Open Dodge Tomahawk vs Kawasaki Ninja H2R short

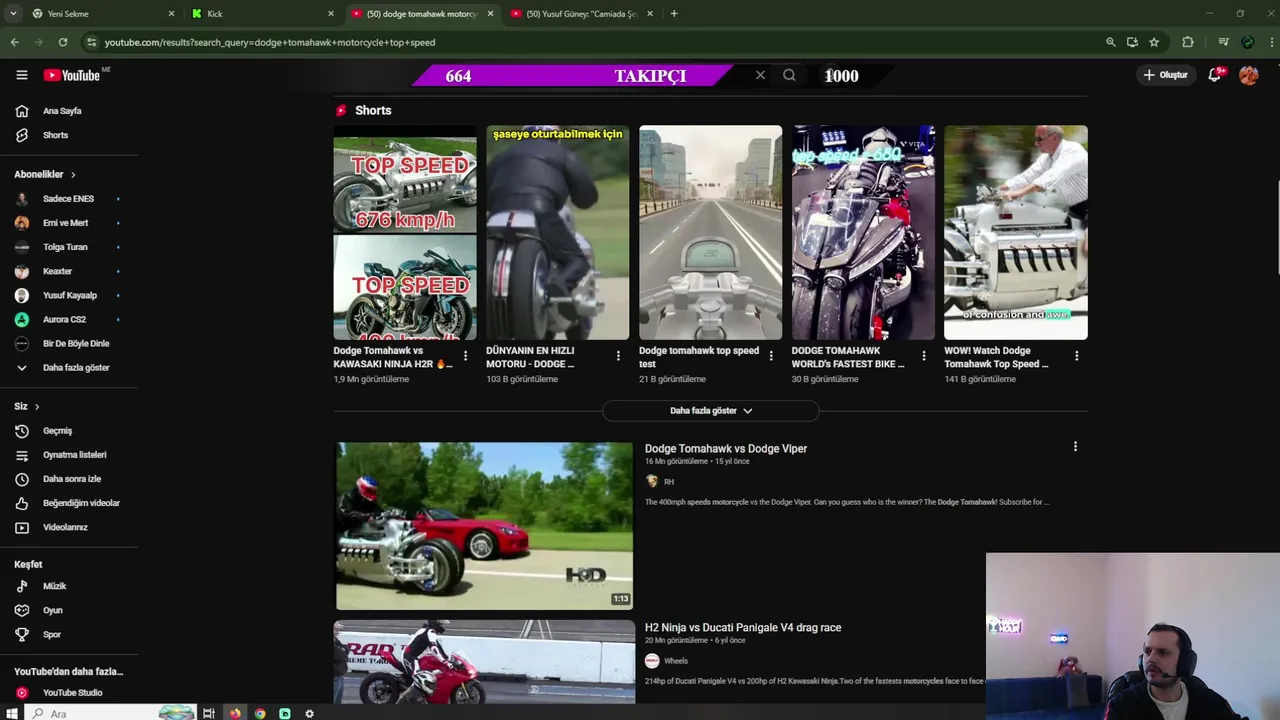tap(405, 232)
